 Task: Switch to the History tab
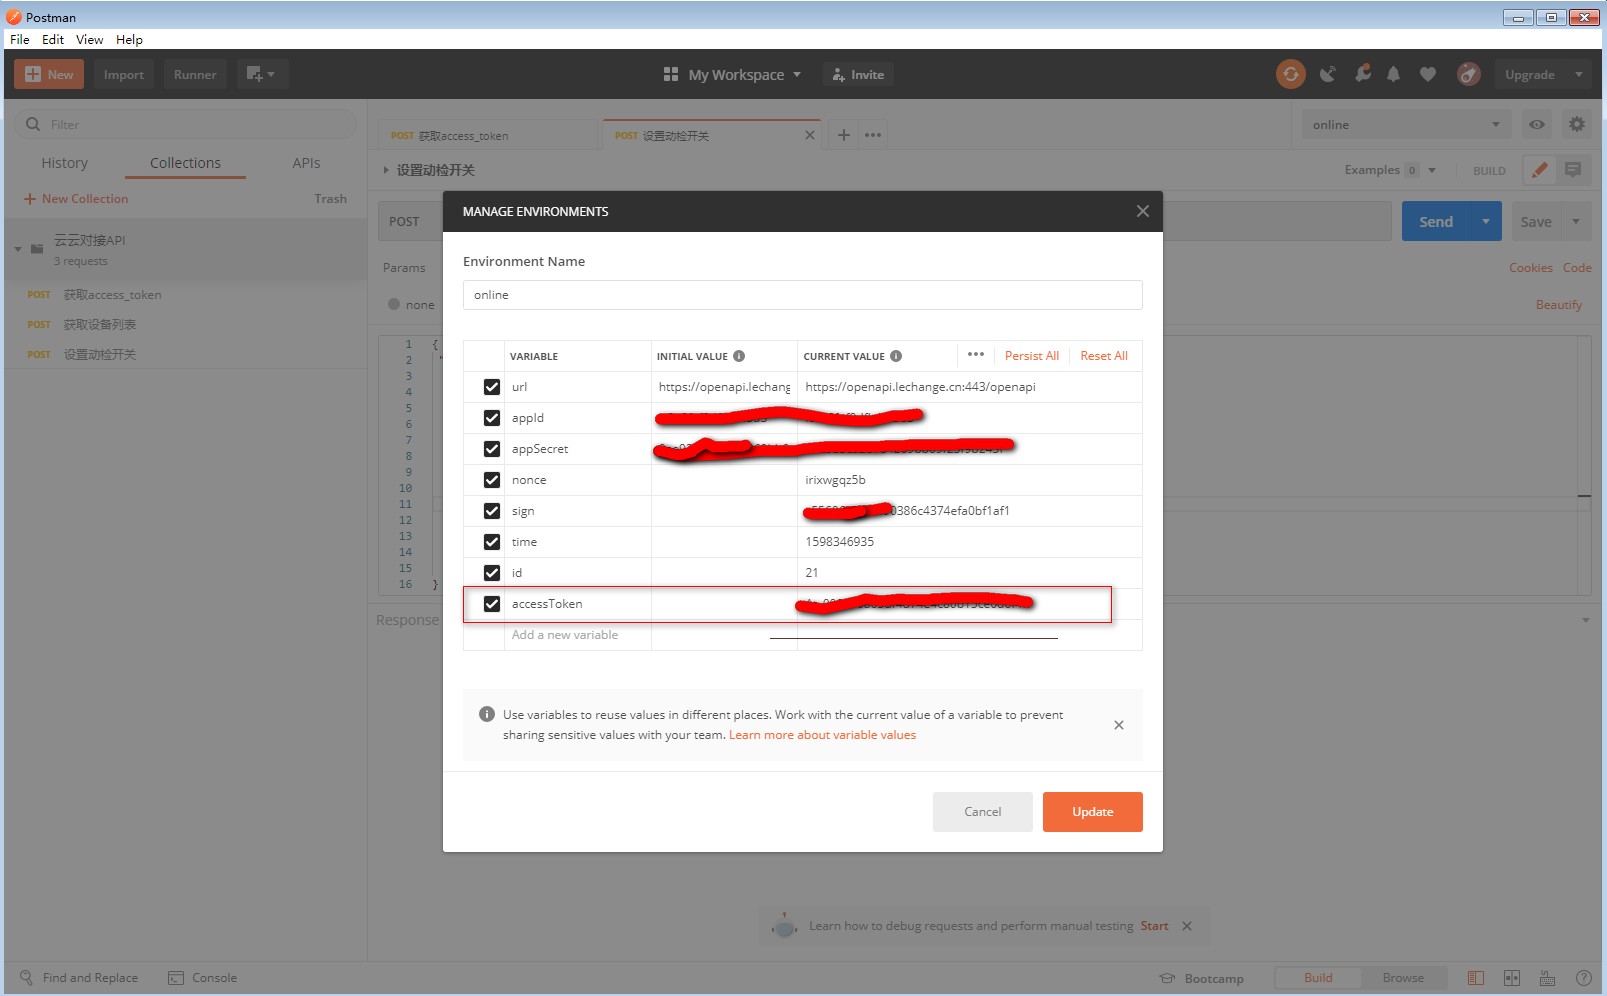(x=64, y=163)
